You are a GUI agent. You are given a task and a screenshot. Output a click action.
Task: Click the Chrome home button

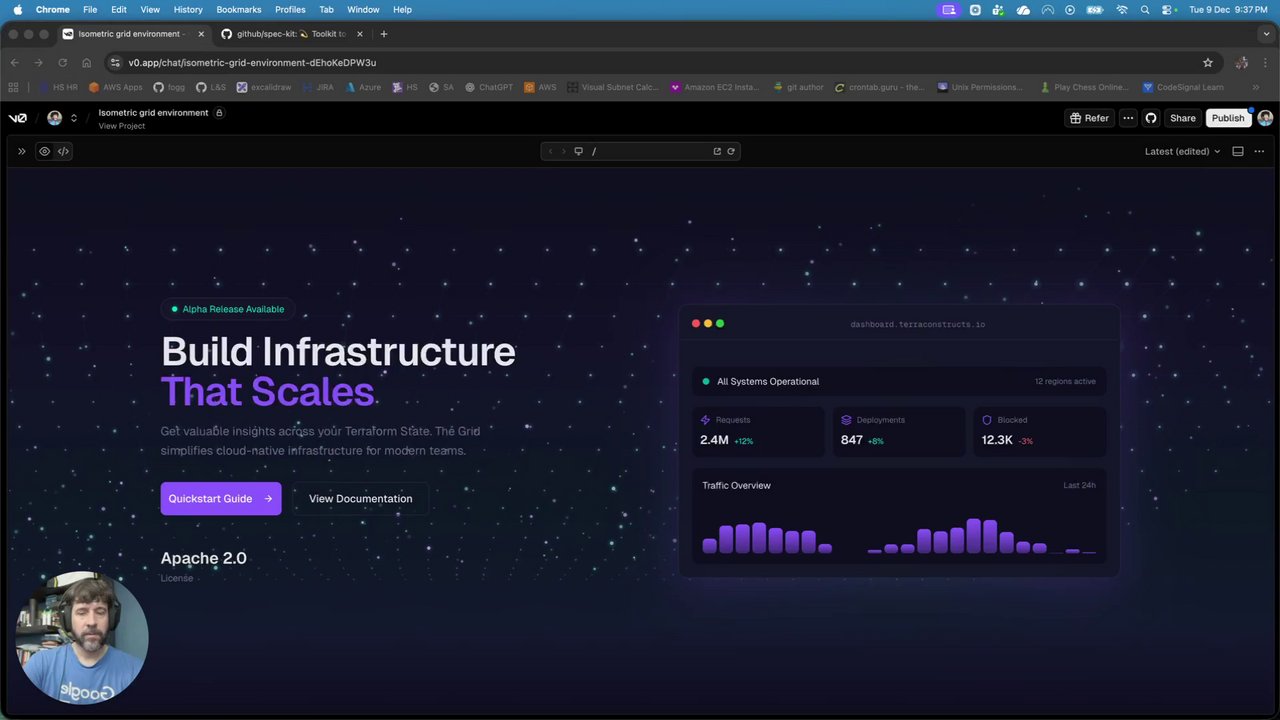[87, 62]
